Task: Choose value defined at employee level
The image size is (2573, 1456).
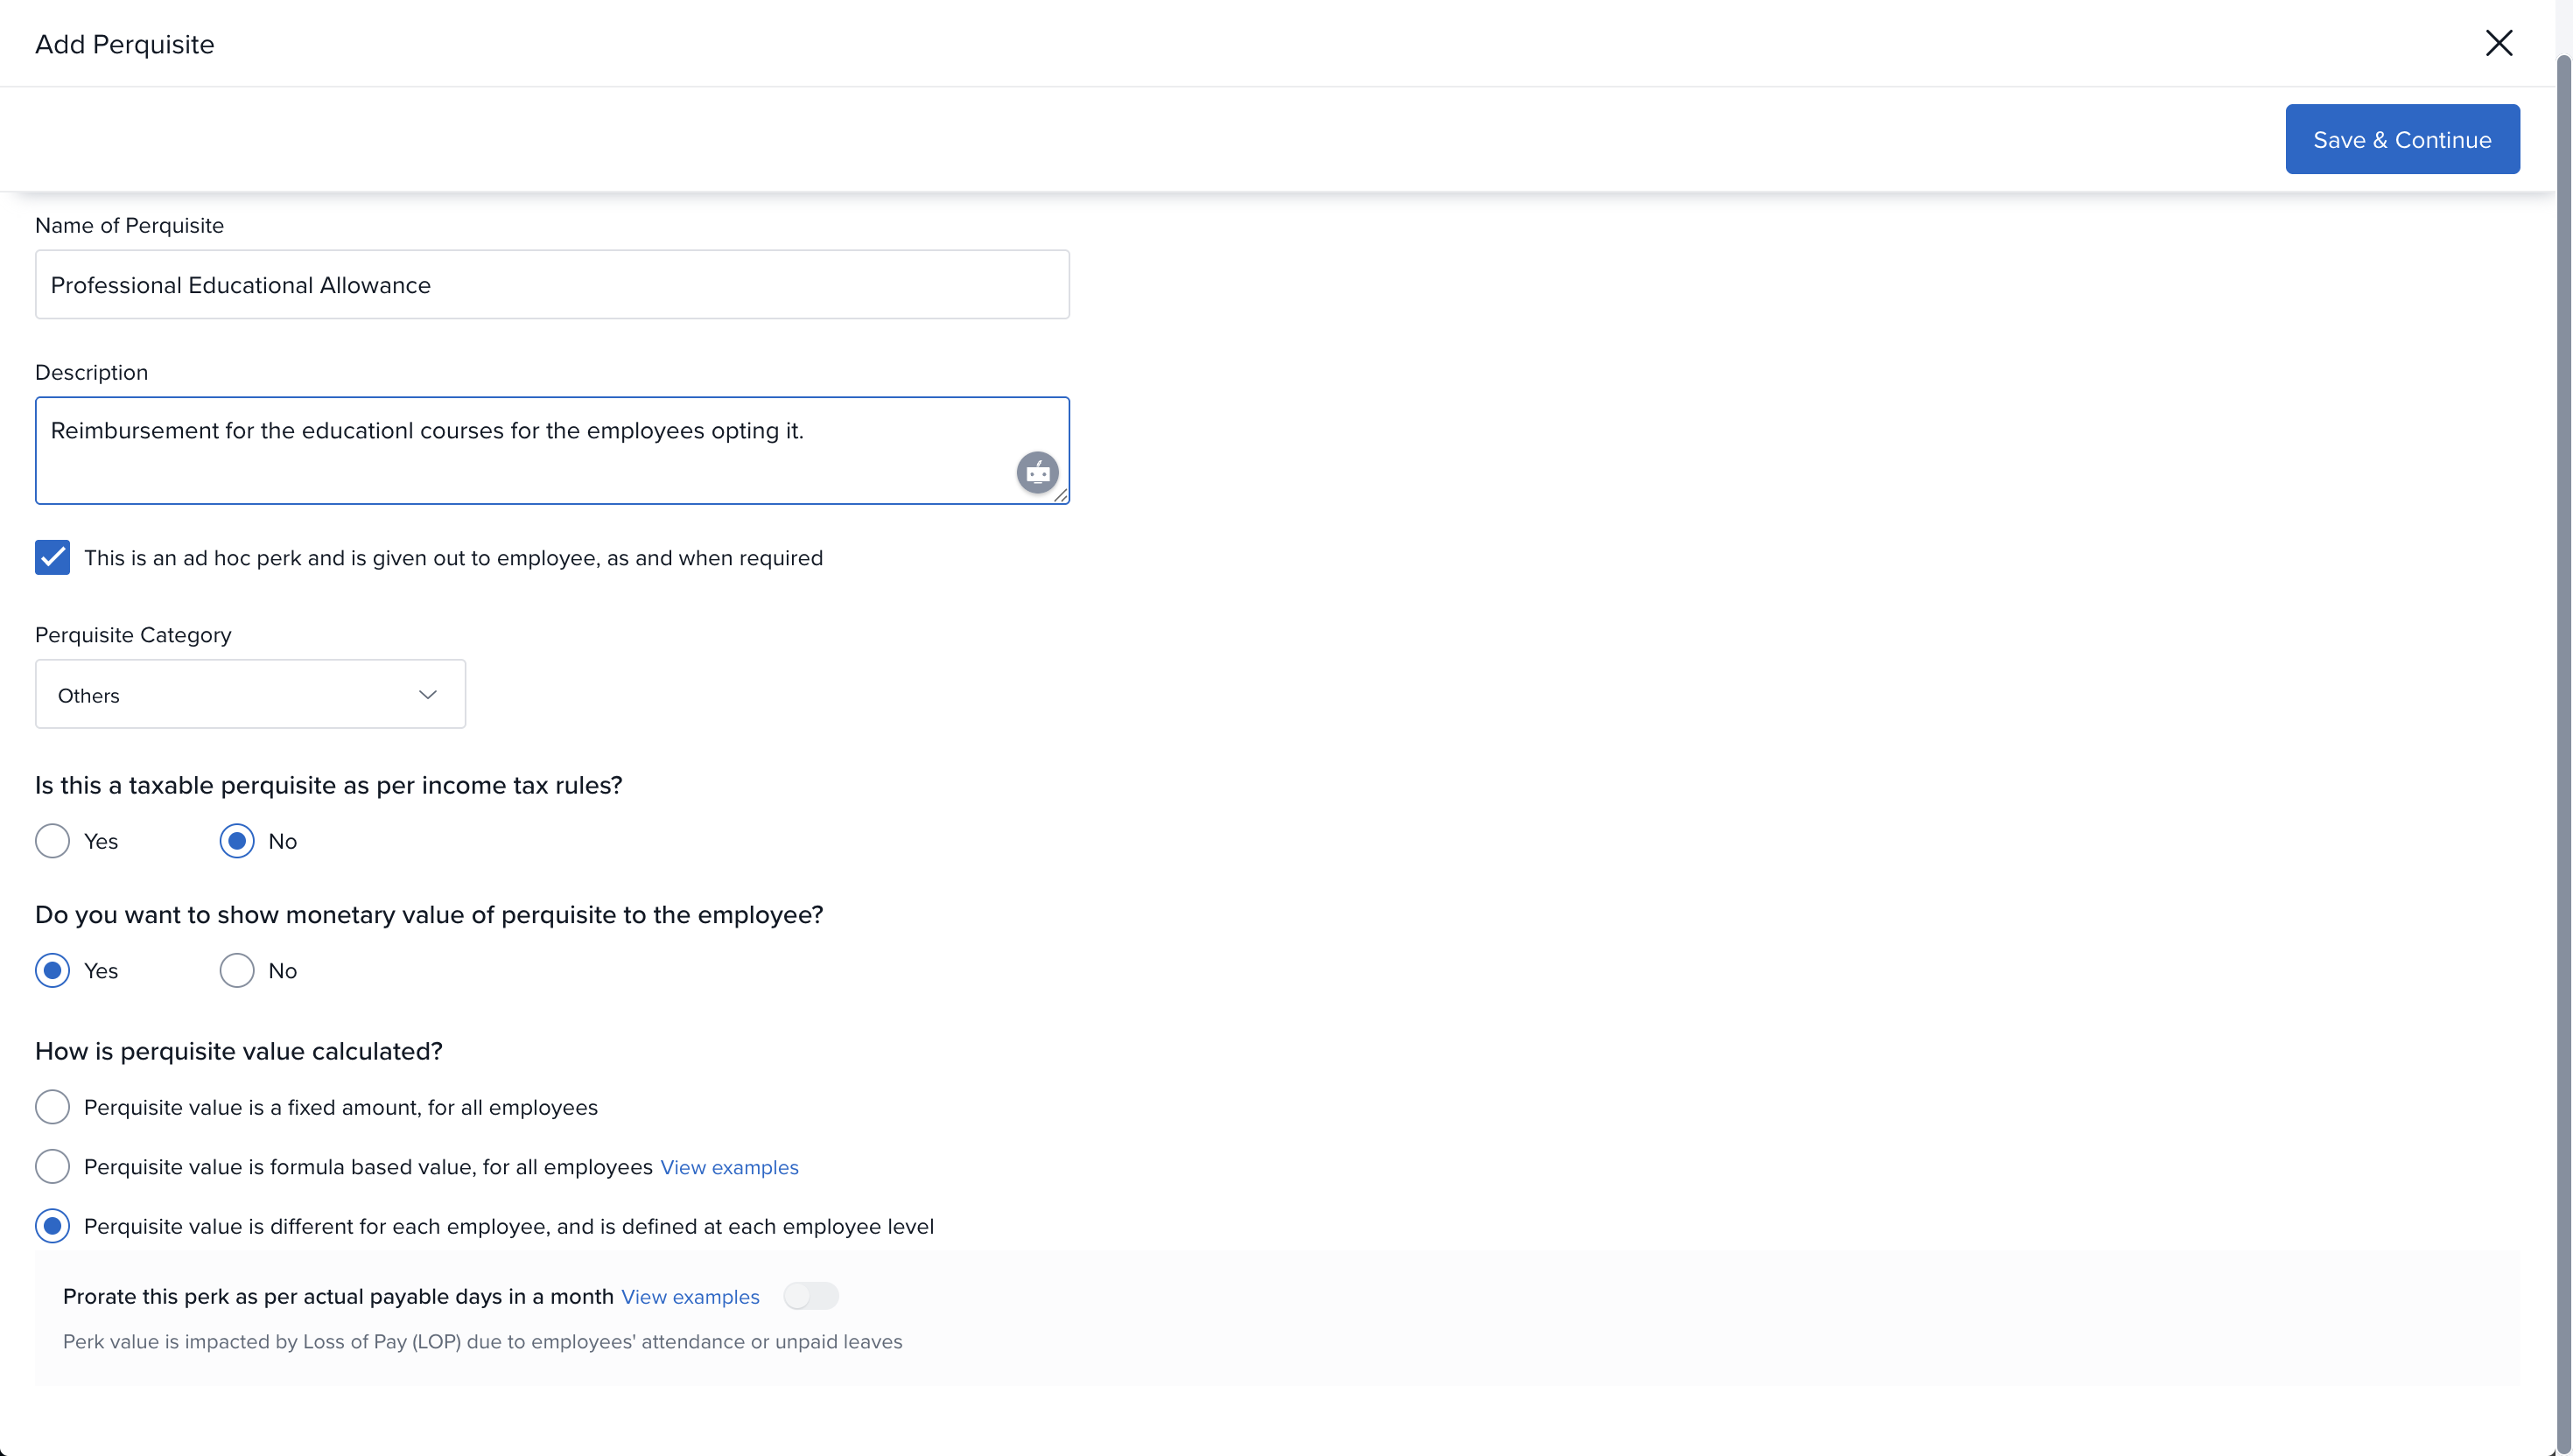Action: [x=52, y=1226]
